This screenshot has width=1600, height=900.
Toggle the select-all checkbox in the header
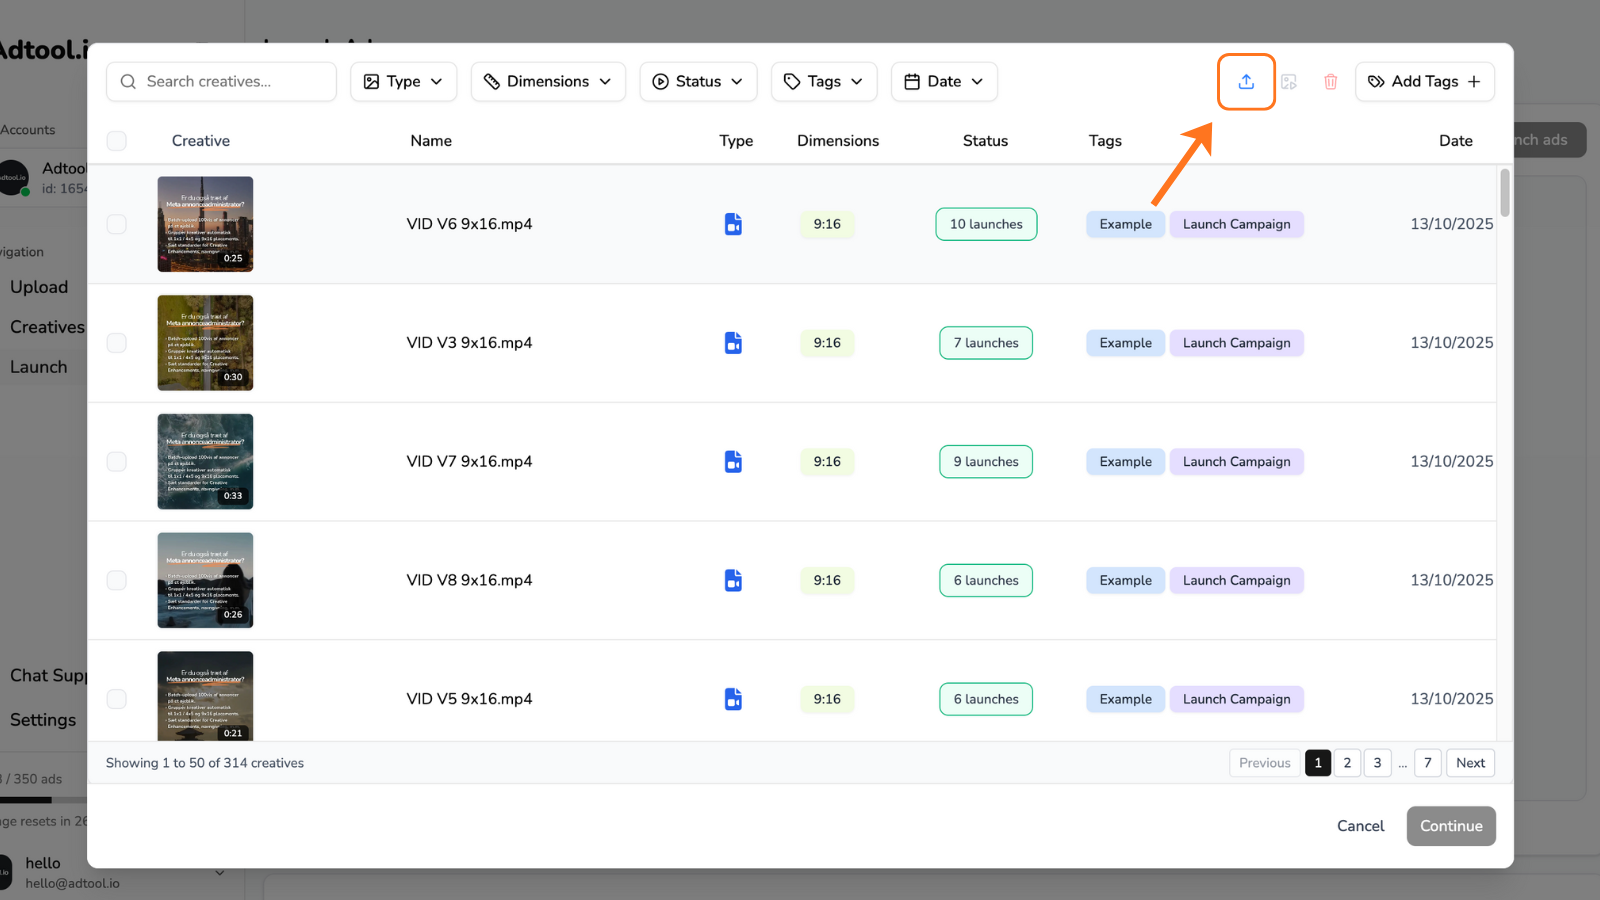point(116,141)
